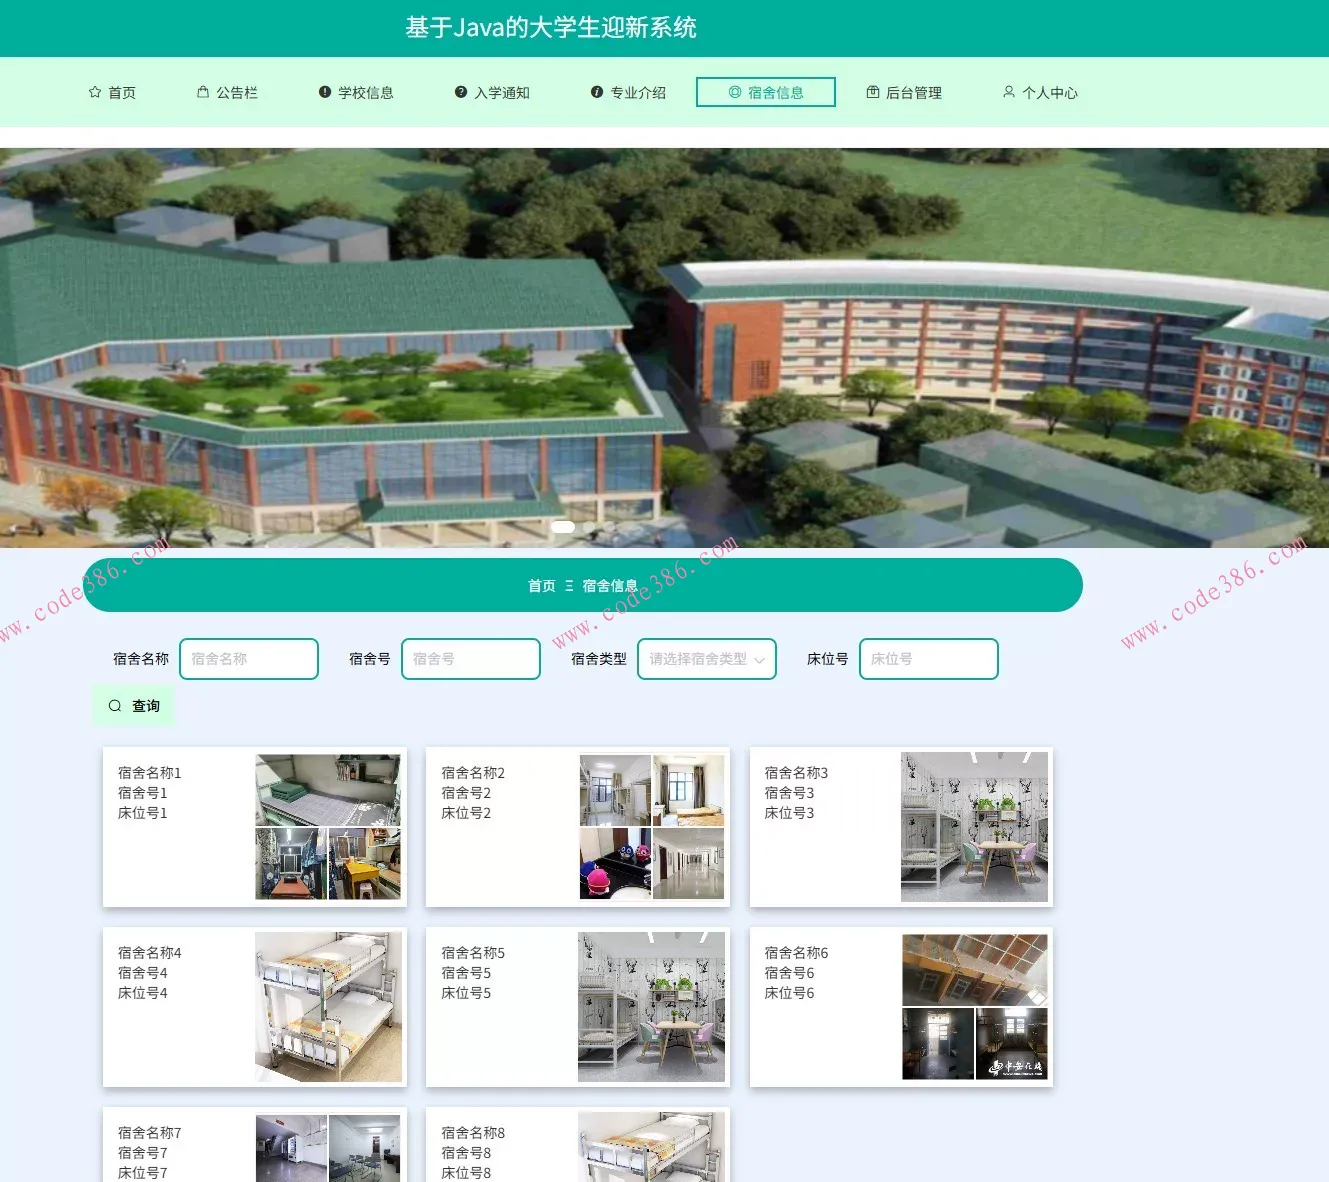Screen dimensions: 1329x1182
Task: Click 首页 in the breadcrumb bar
Action: (542, 586)
